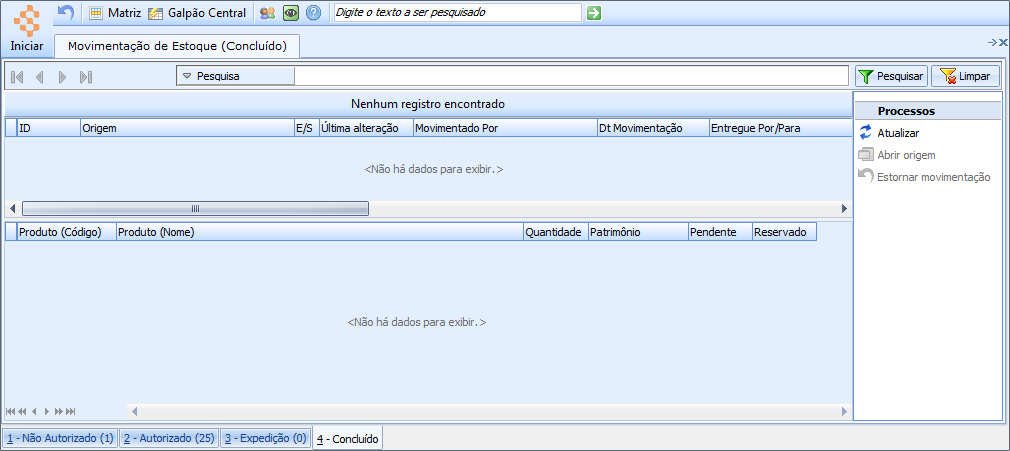1010x451 pixels.
Task: Click the Reservado column header
Action: [x=784, y=232]
